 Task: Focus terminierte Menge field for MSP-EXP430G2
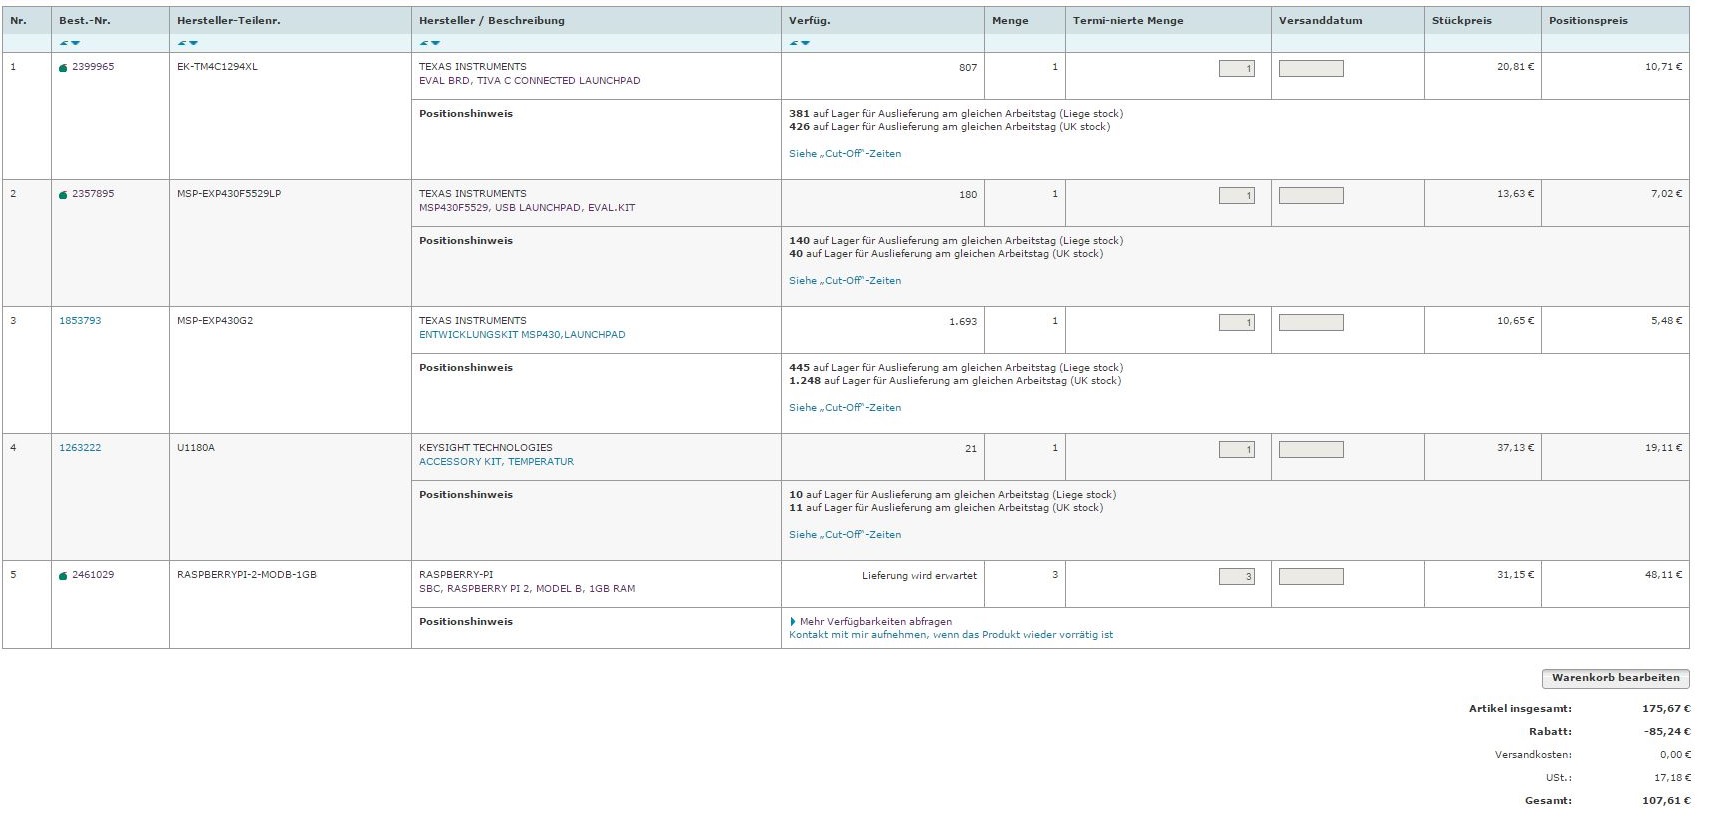pos(1237,323)
